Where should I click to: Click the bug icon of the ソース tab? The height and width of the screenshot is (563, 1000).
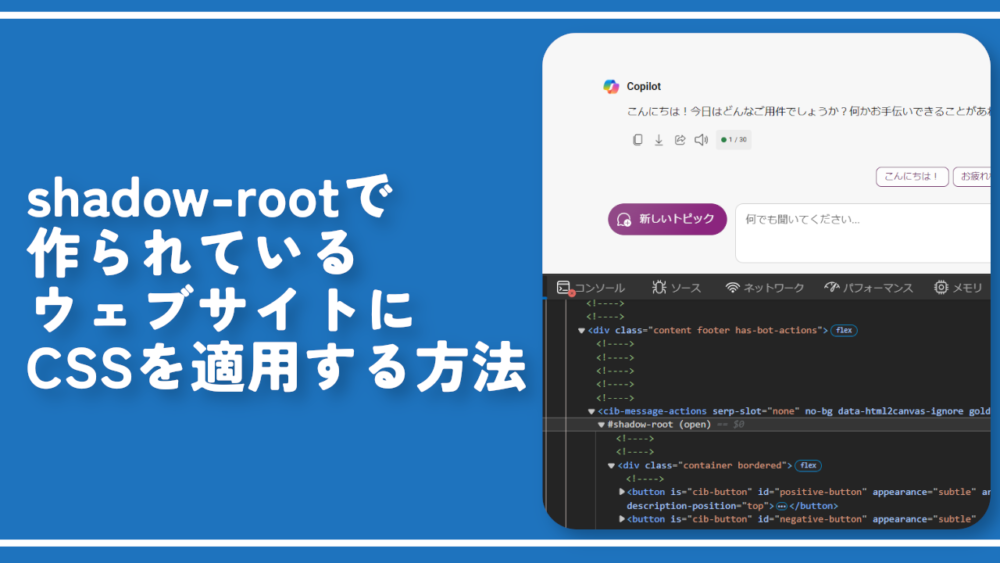click(x=659, y=288)
